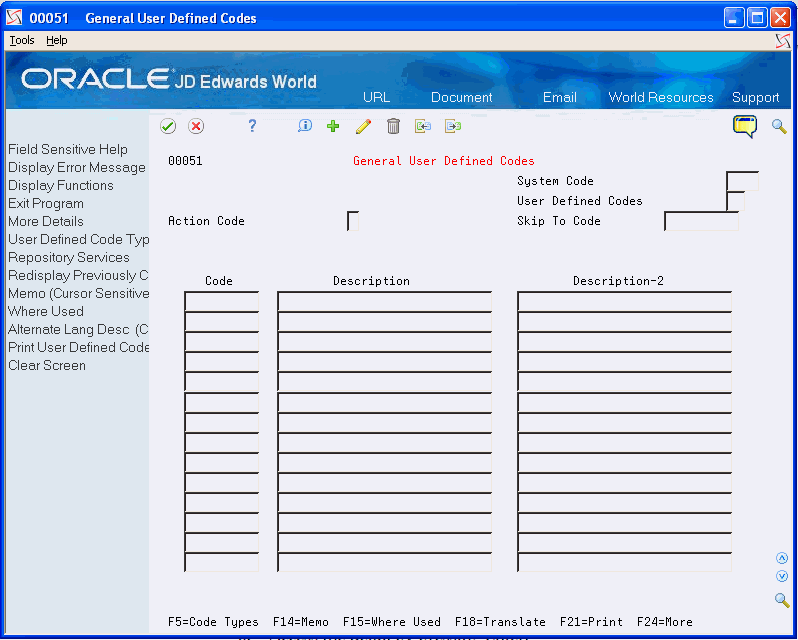The image size is (798, 640).
Task: Click the red X cancel icon
Action: point(196,126)
